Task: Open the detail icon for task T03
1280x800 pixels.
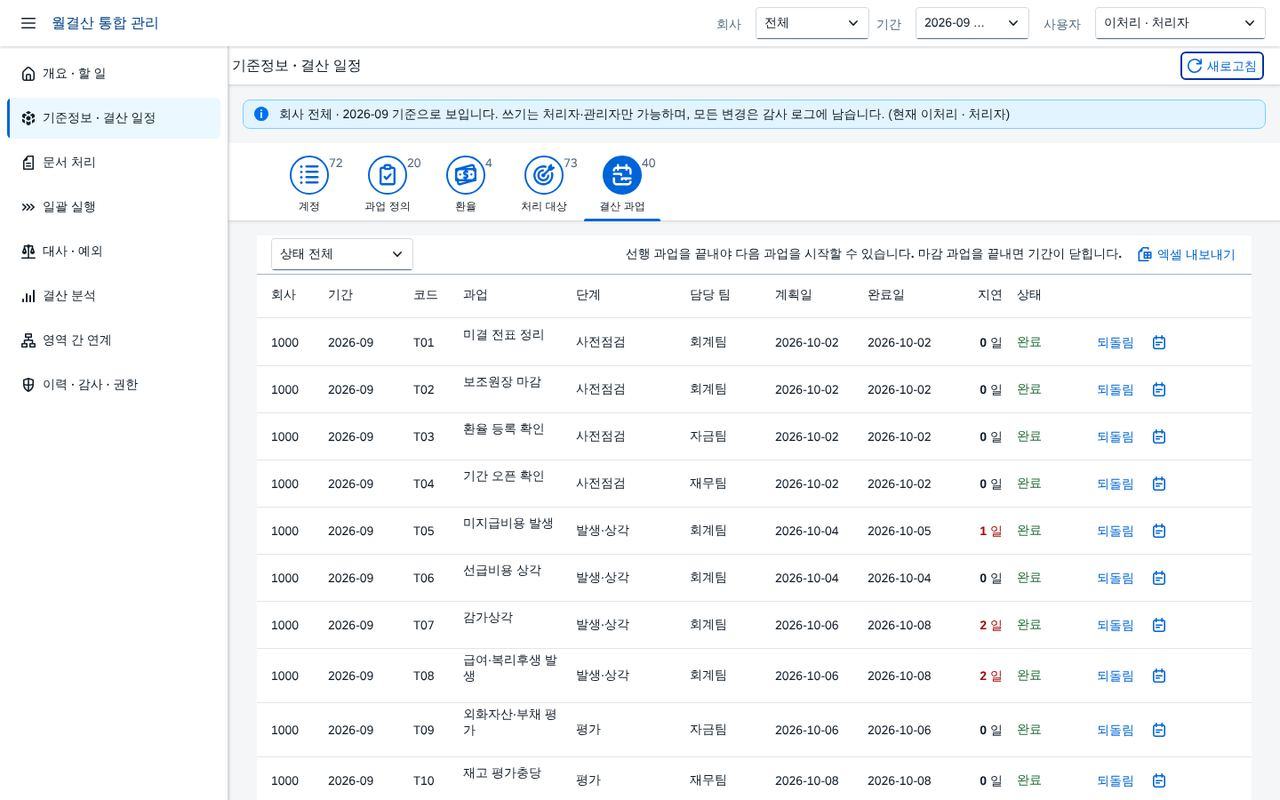Action: (x=1159, y=436)
